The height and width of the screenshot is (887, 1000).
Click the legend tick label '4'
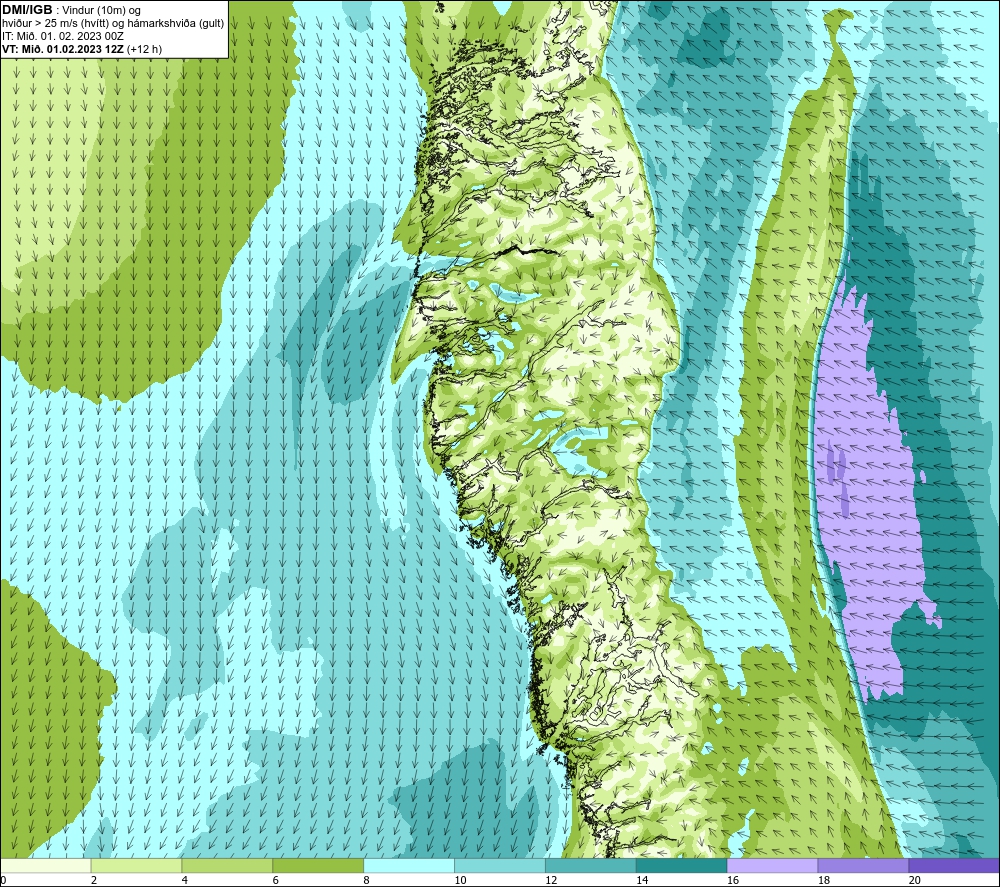(185, 880)
